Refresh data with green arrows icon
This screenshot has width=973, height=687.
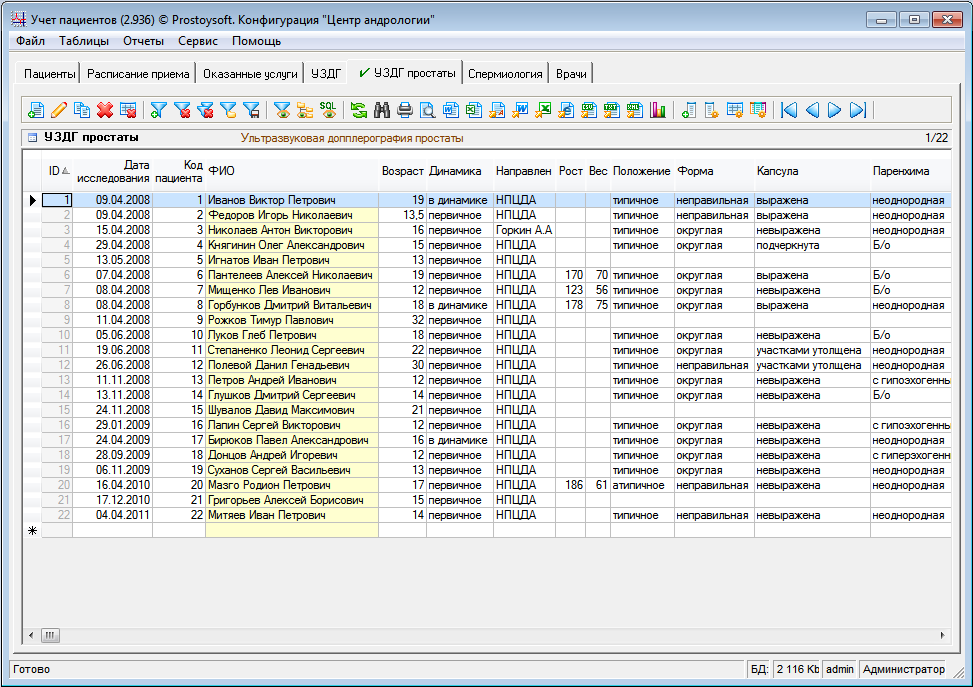358,110
